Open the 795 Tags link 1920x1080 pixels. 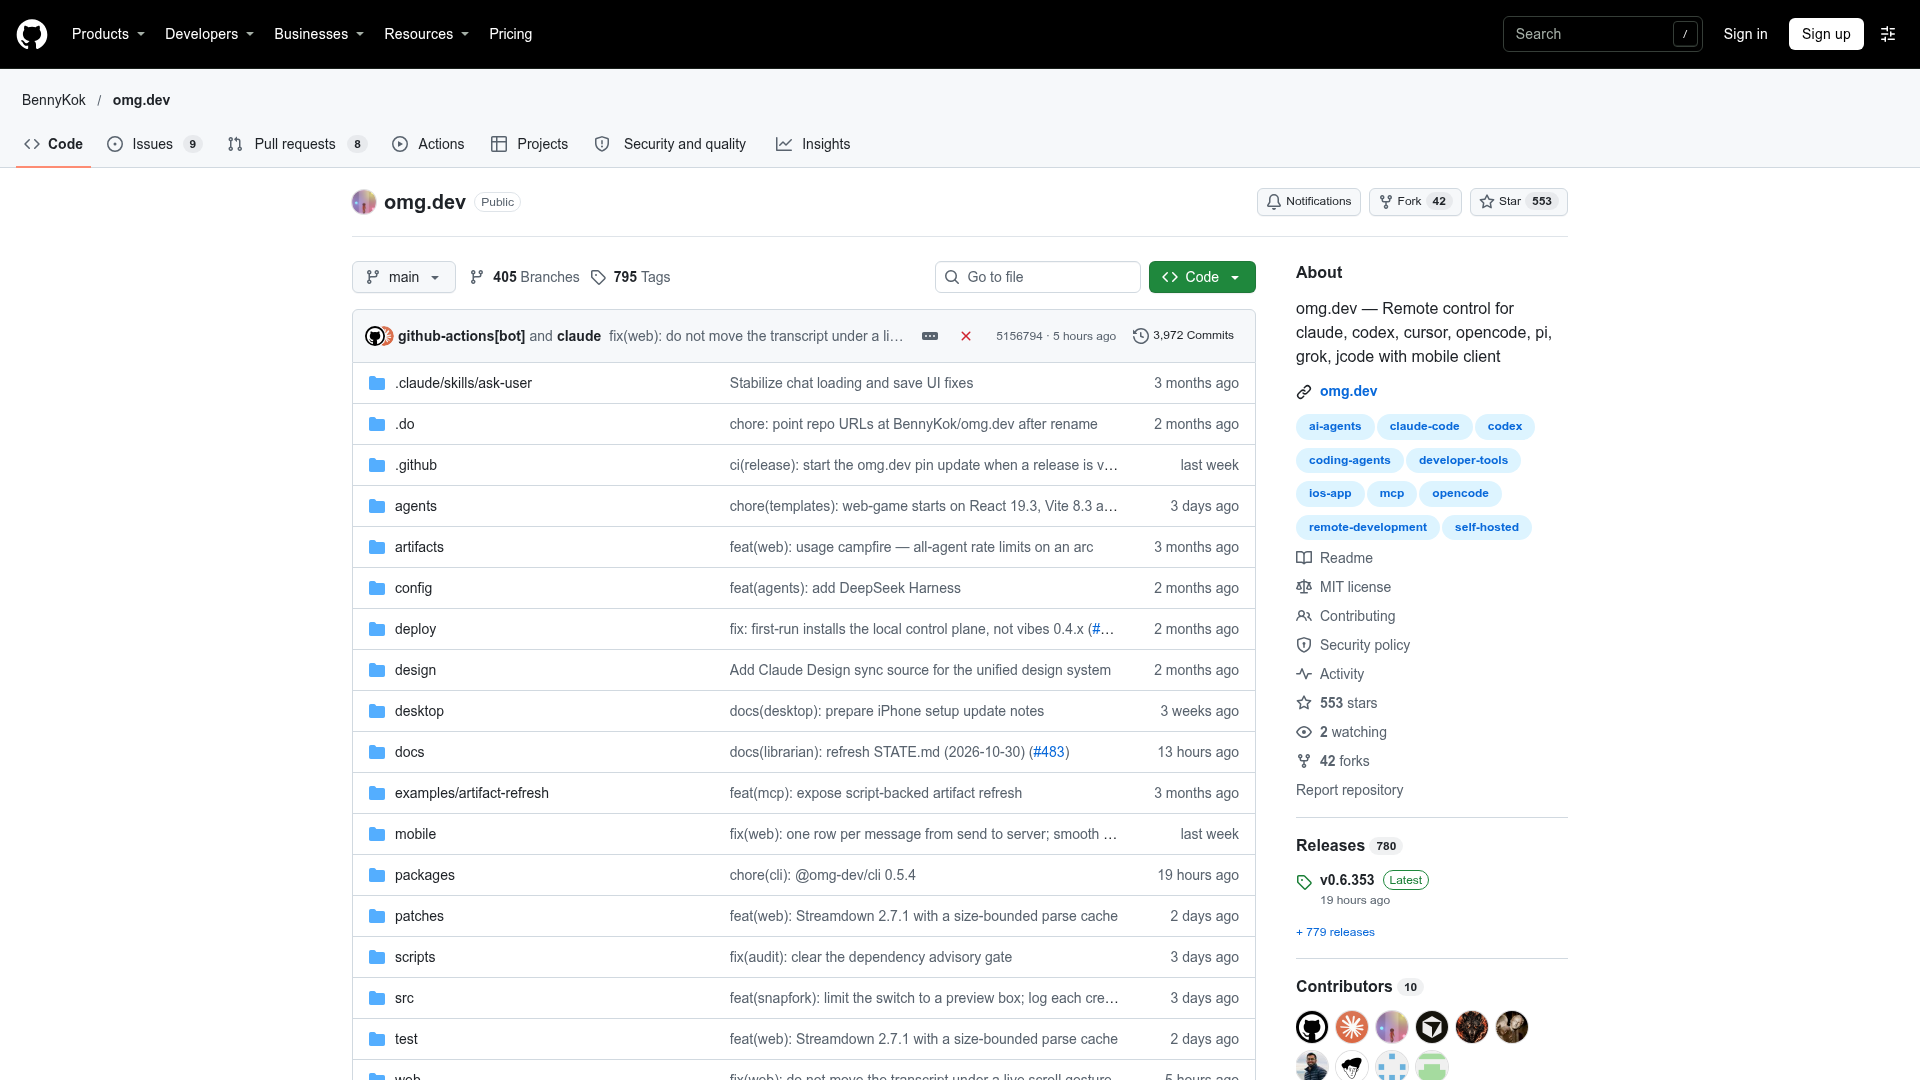pyautogui.click(x=631, y=277)
